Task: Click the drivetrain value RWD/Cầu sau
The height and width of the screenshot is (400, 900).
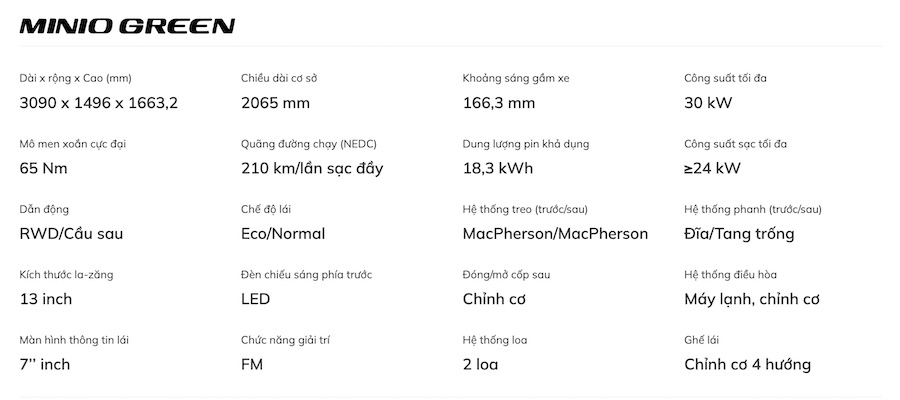Action: (71, 234)
